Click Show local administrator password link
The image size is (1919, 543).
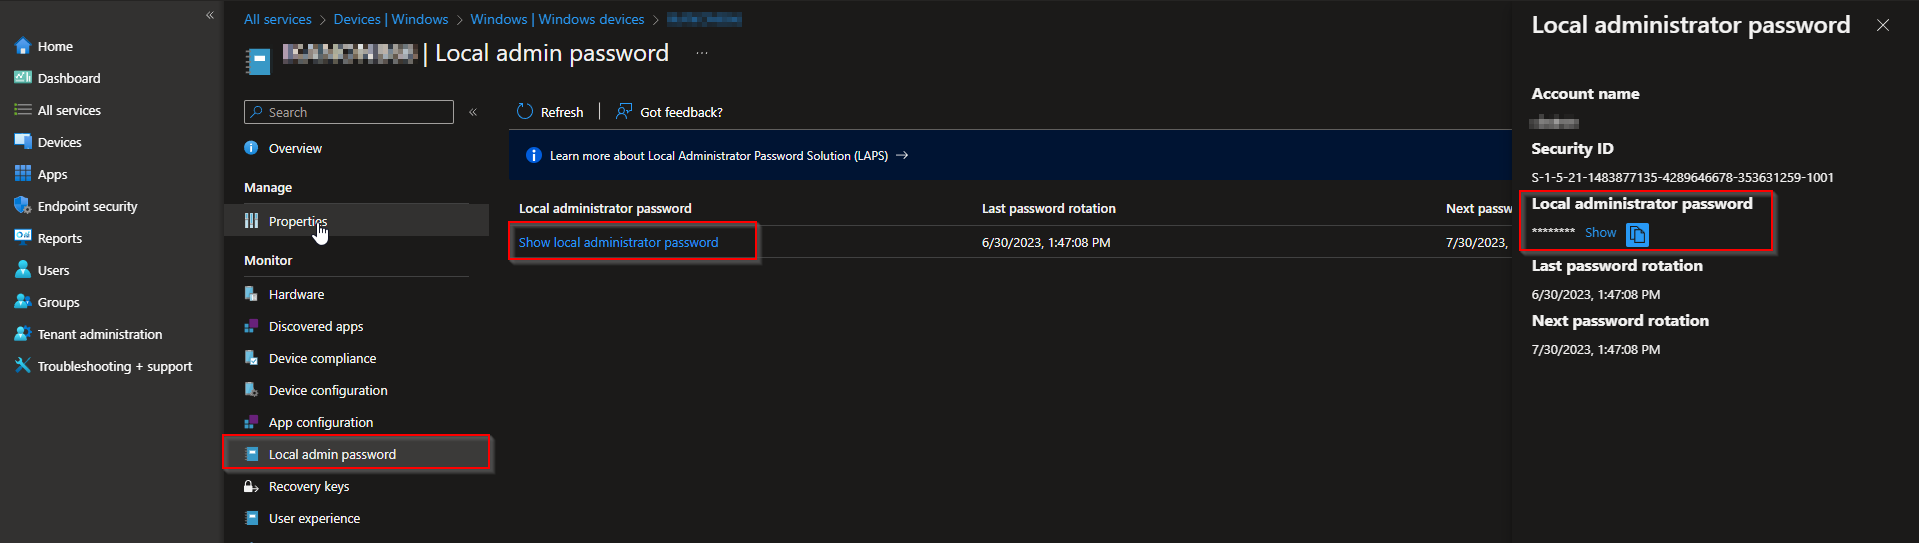click(x=618, y=242)
